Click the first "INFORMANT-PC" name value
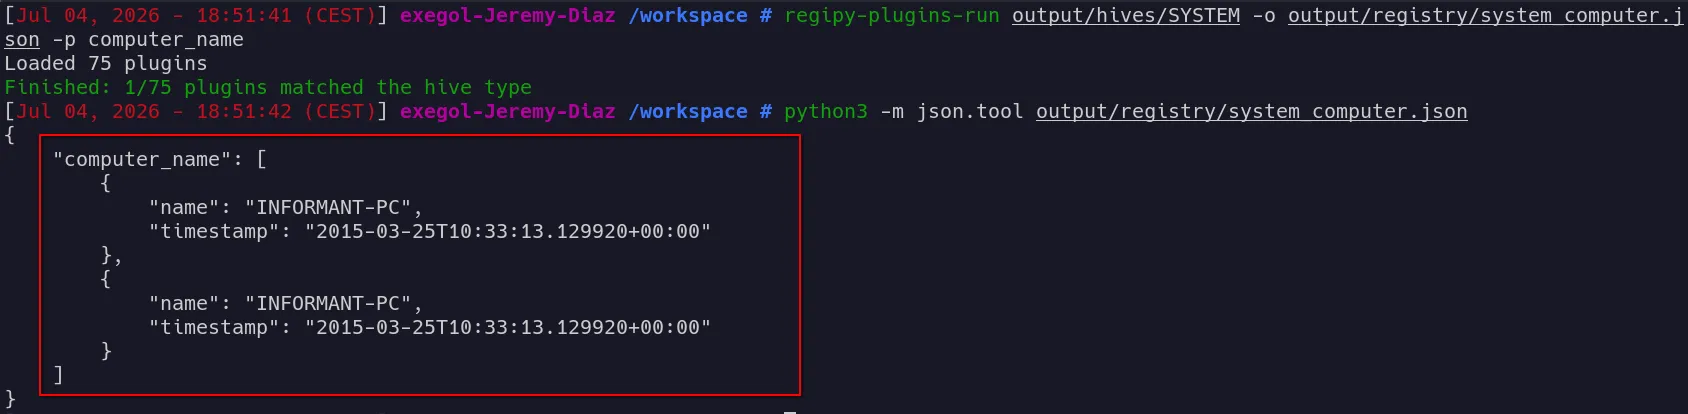 tap(328, 208)
